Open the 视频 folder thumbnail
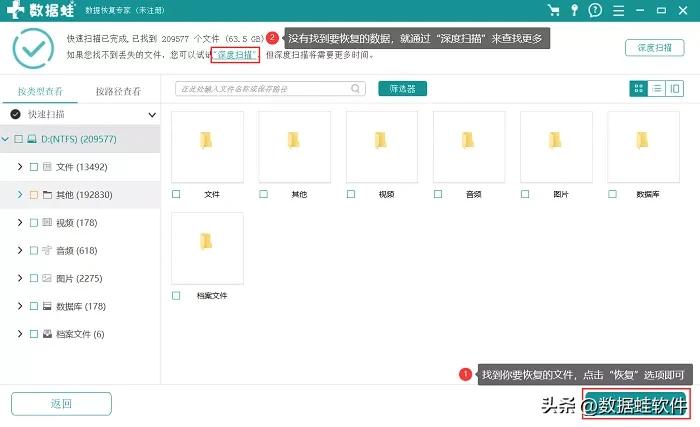This screenshot has width=700, height=427. 382,147
